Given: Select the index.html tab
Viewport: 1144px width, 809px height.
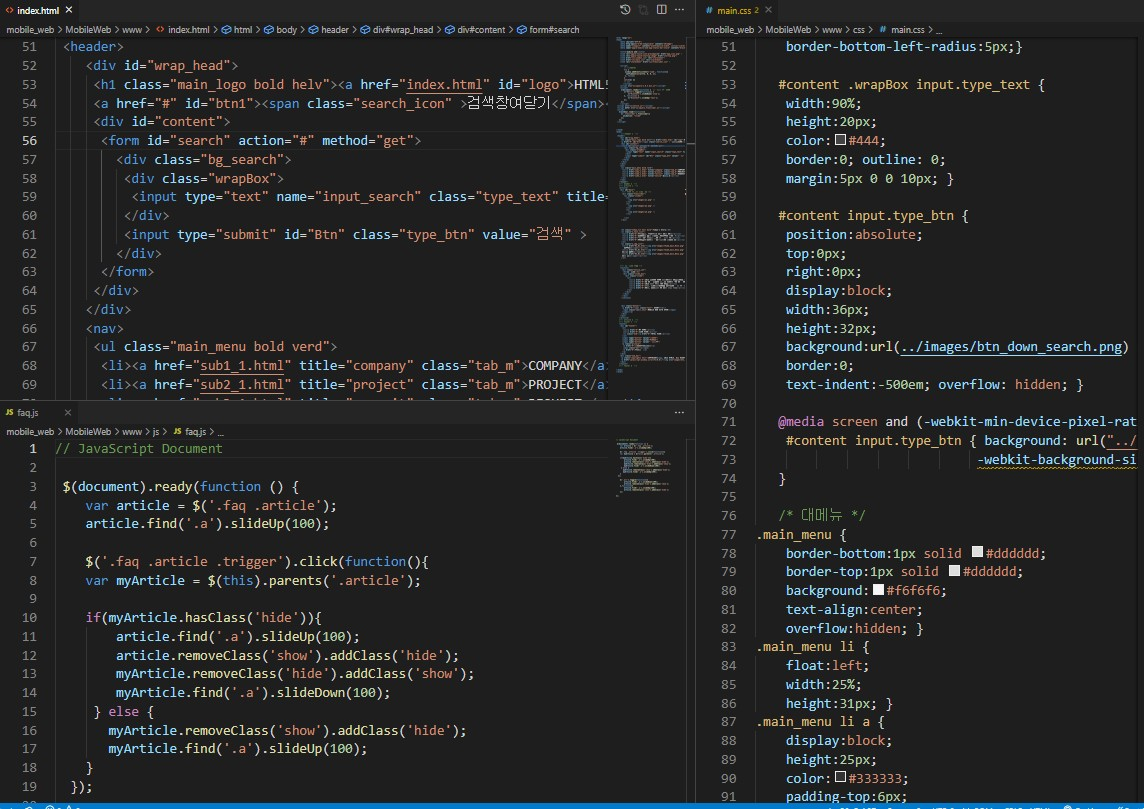Looking at the screenshot, I should coord(38,10).
